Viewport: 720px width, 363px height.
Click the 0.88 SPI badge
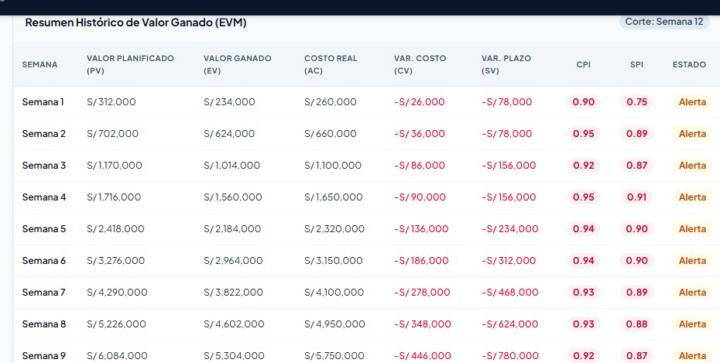click(x=636, y=324)
